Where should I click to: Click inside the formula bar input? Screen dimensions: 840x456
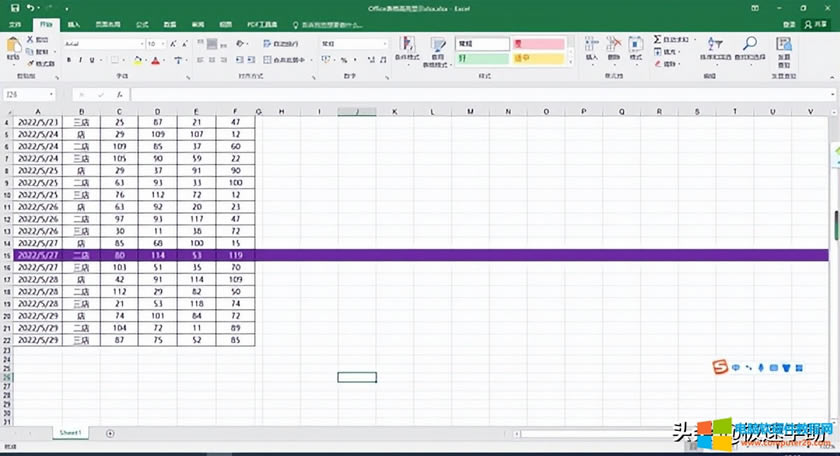(x=480, y=95)
